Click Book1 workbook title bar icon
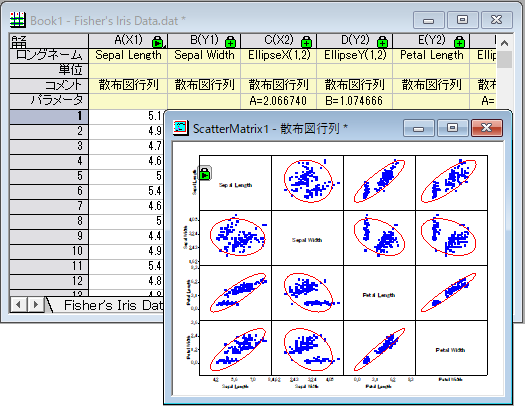Screen dimensions: 525x406 (17, 20)
